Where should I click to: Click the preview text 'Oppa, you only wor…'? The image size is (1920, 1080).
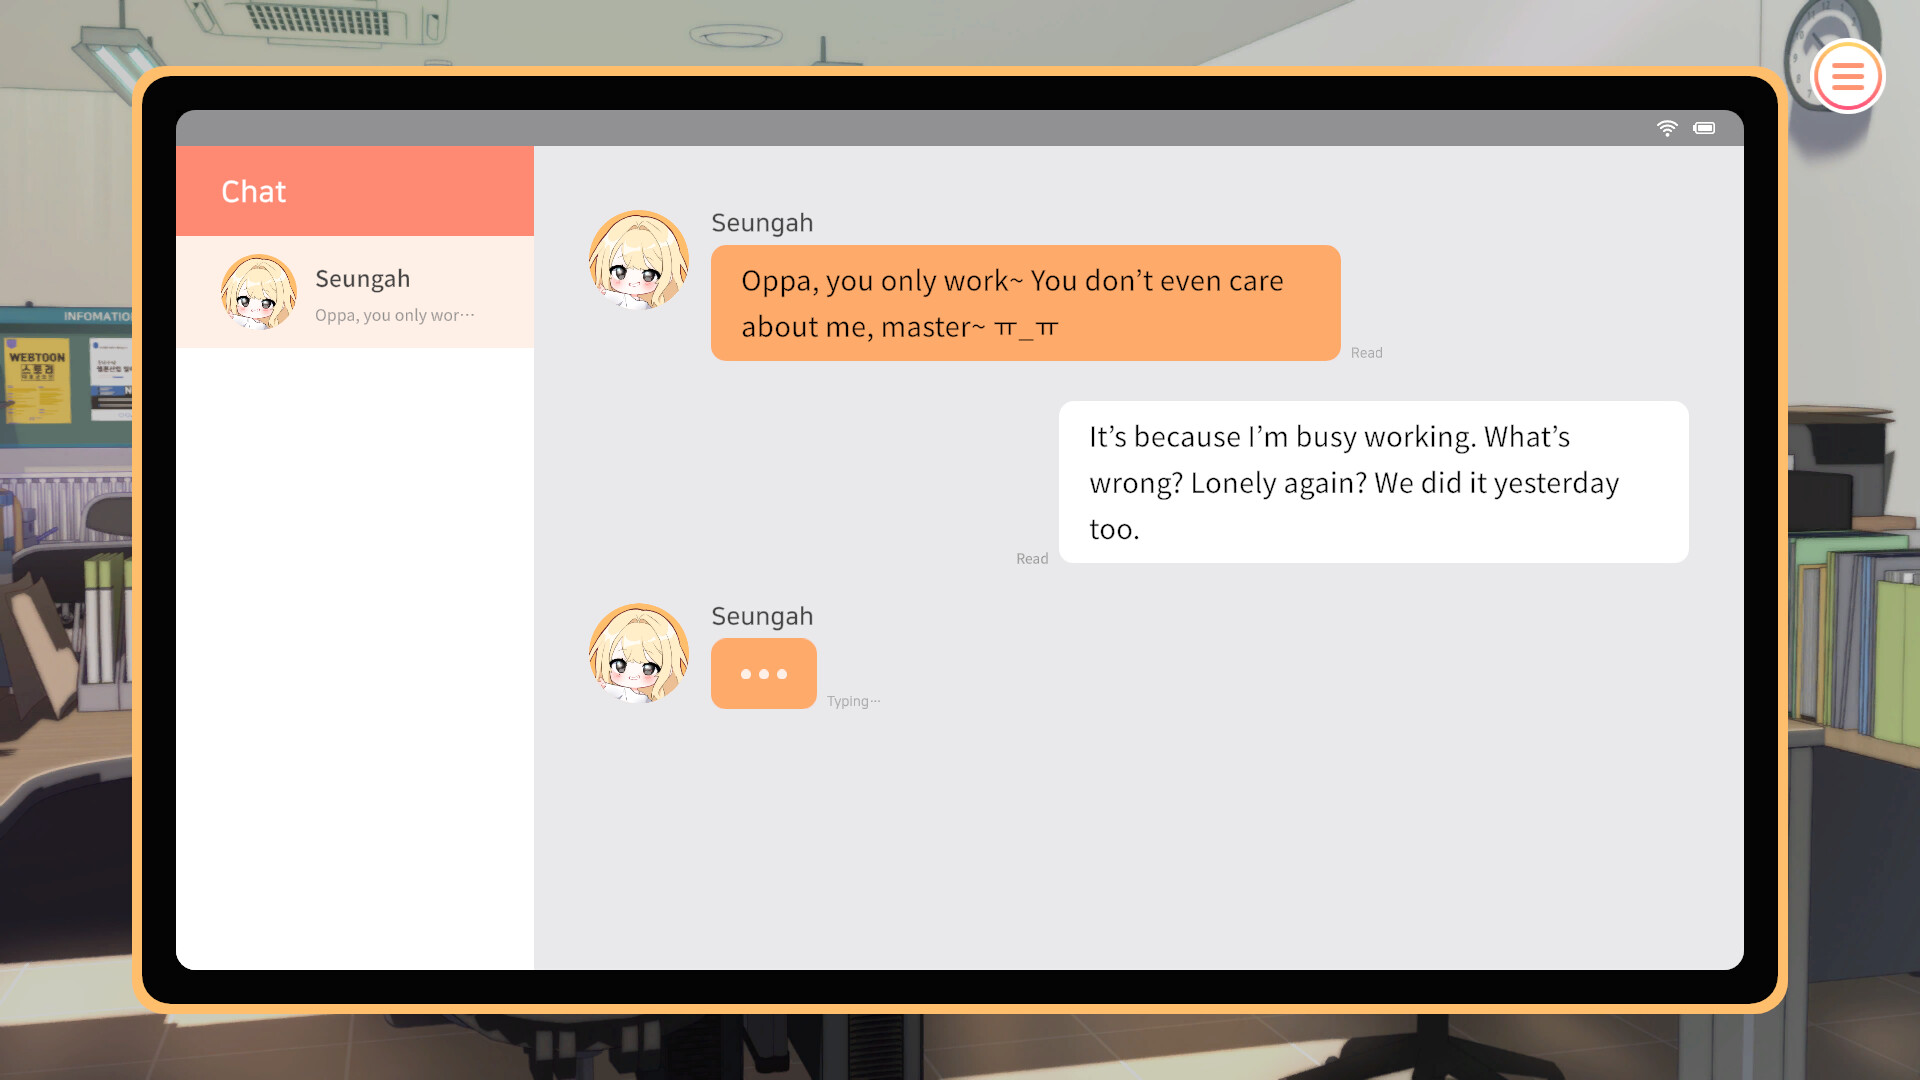coord(392,314)
